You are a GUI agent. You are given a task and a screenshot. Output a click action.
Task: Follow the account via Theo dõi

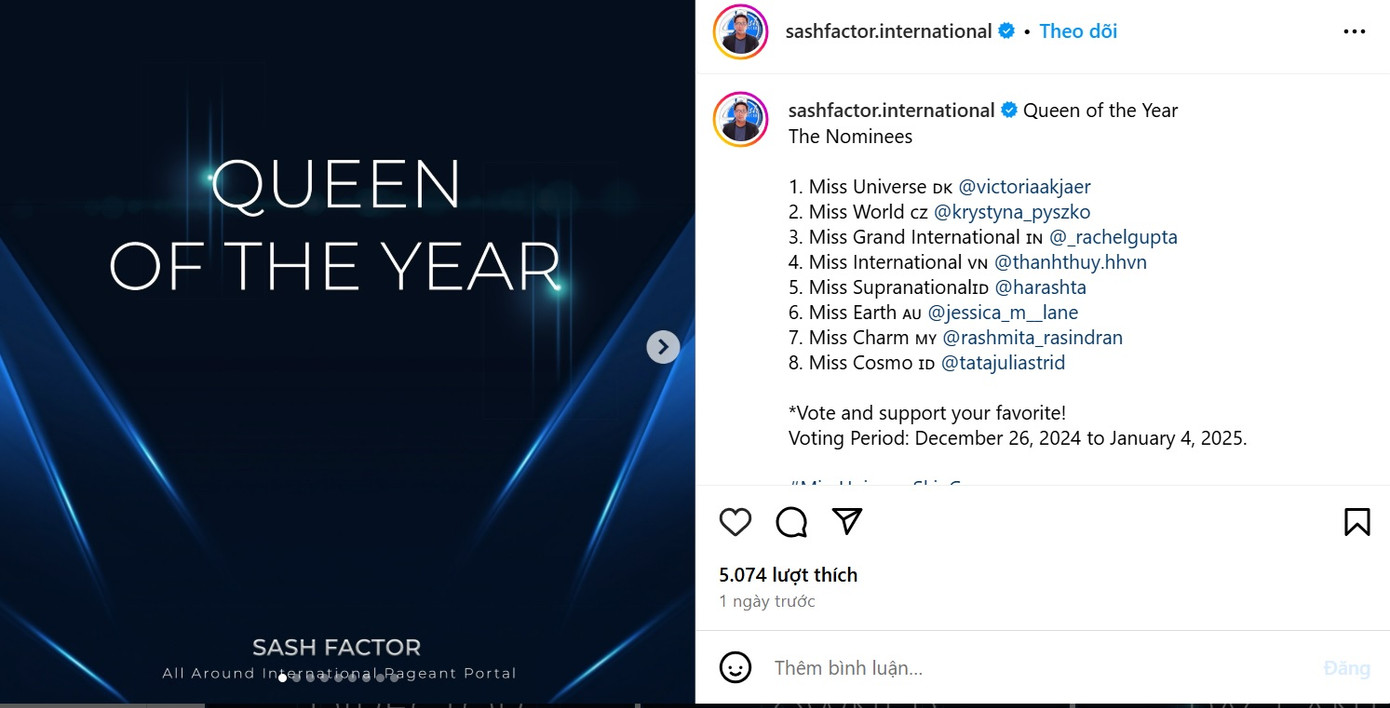pyautogui.click(x=1078, y=31)
